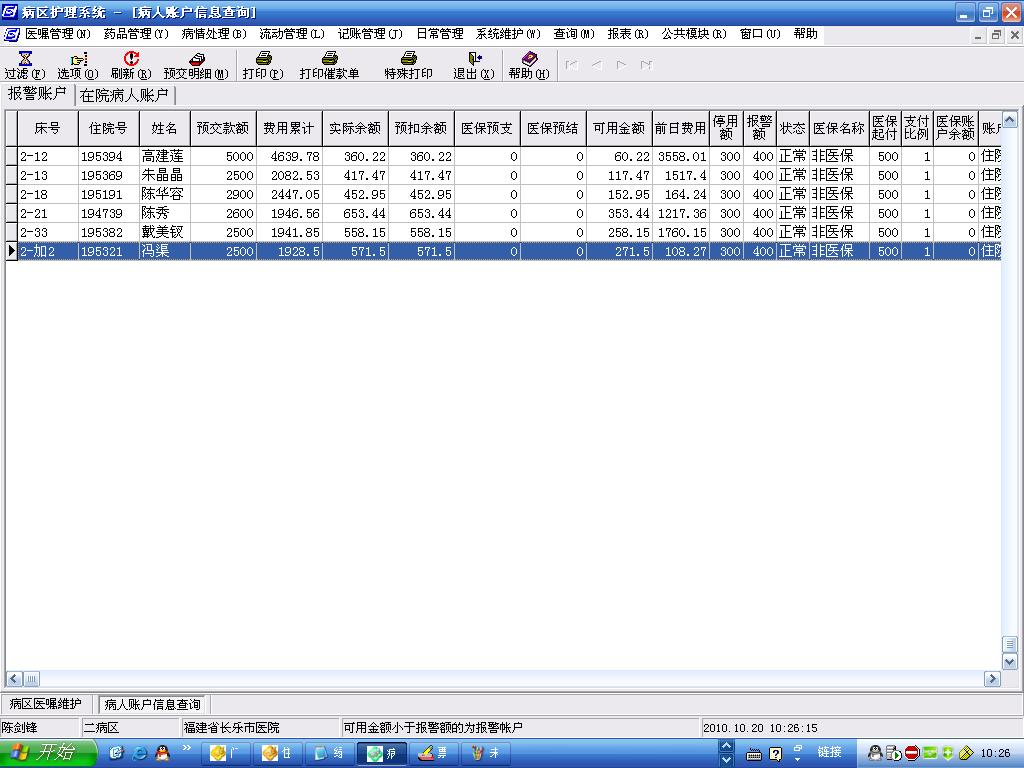Switch to 病区医嘱维护 window tab
The width and height of the screenshot is (1024, 768).
pyautogui.click(x=46, y=704)
